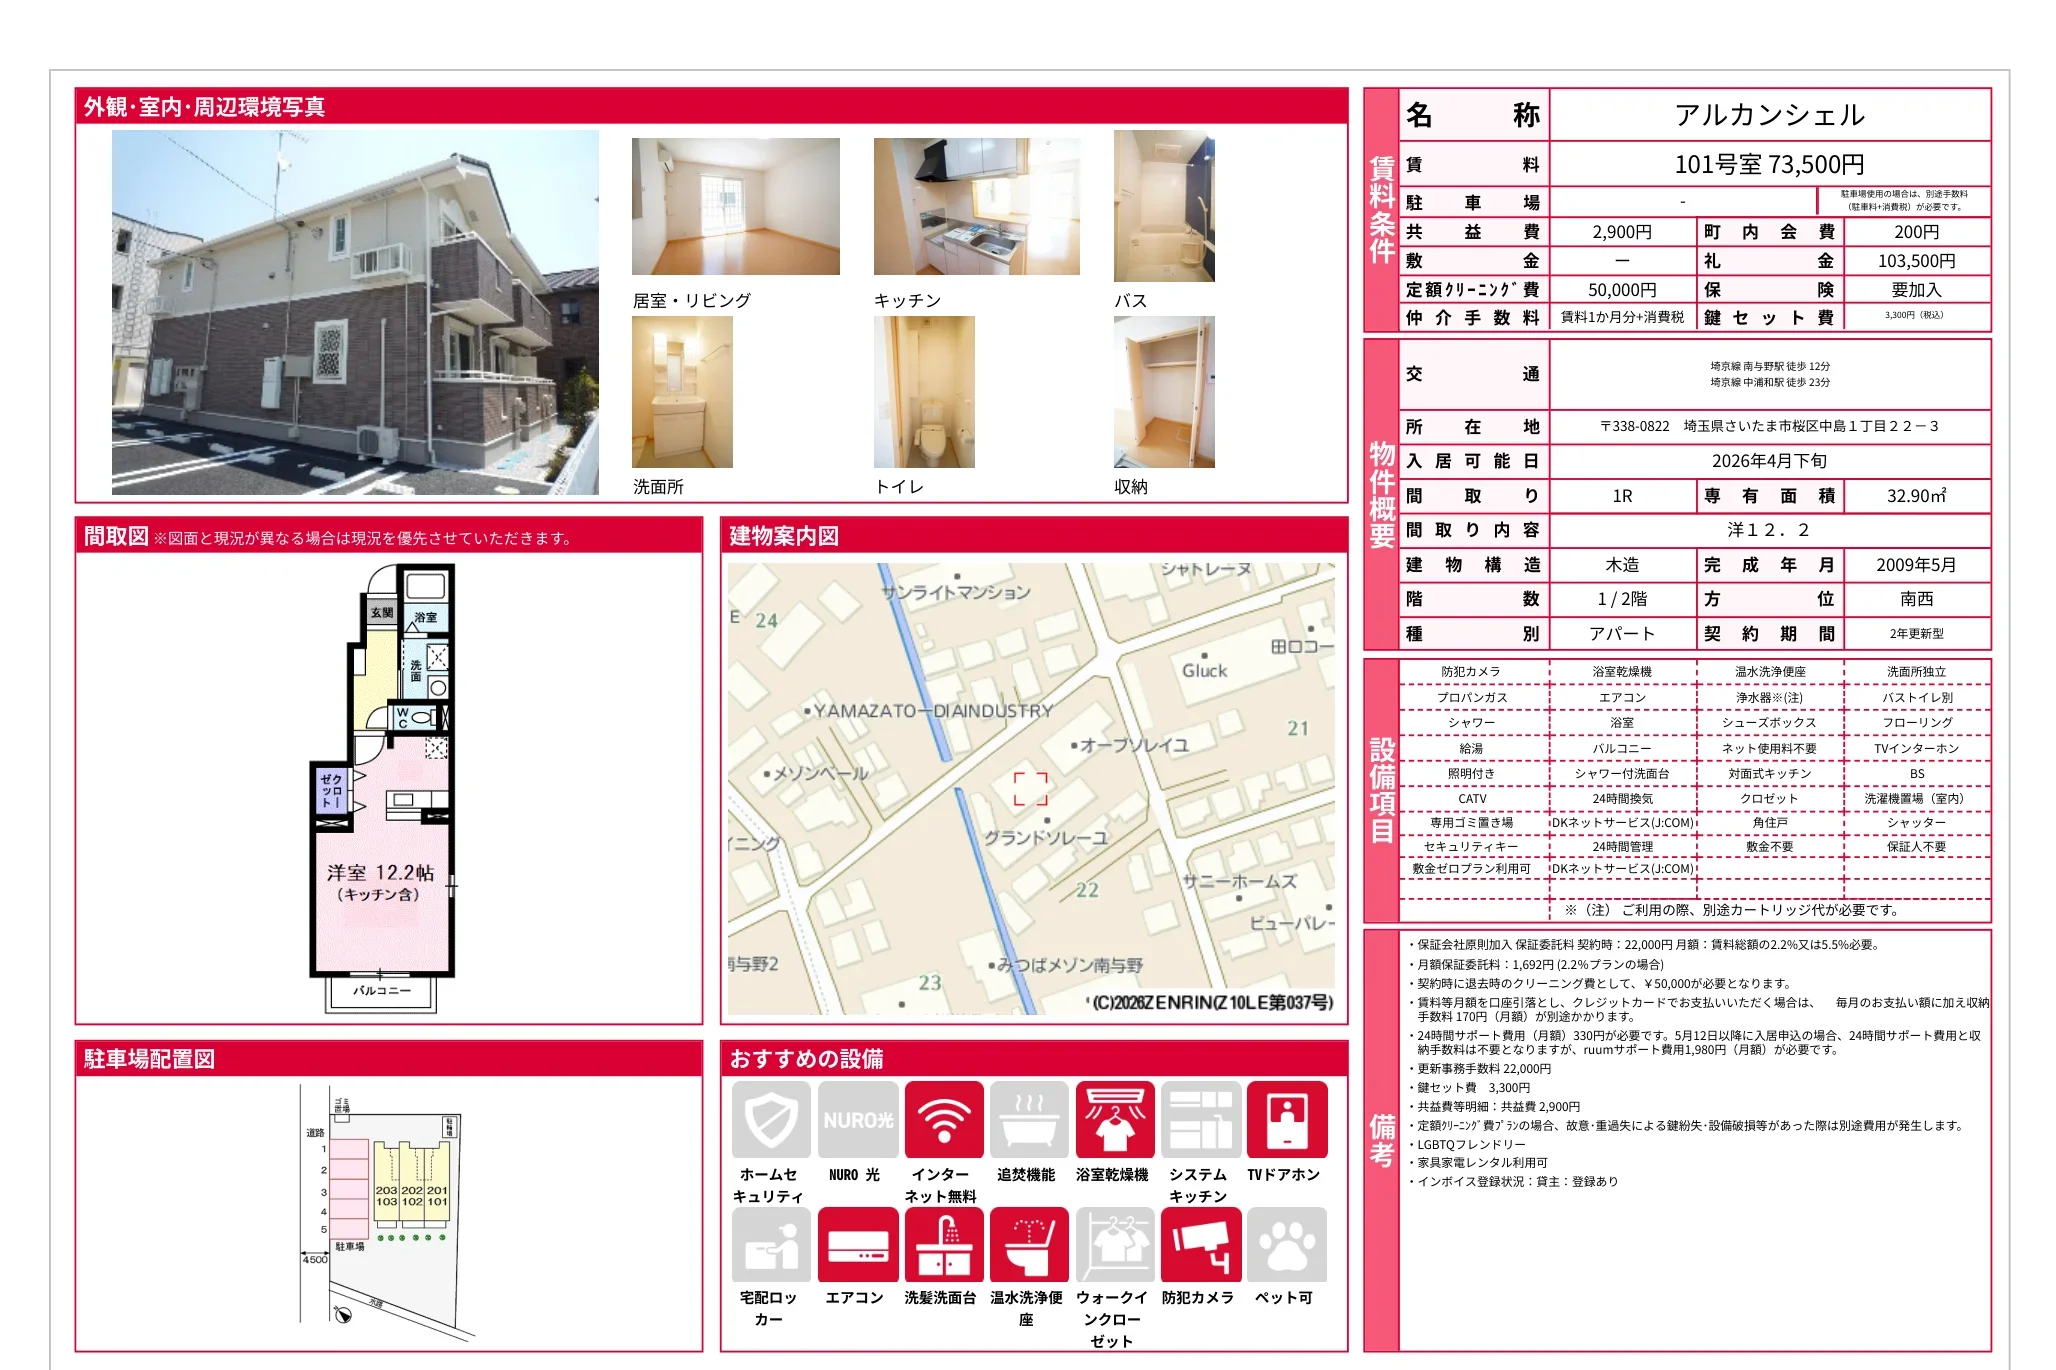Screen dimensions: 2056x1370
Task: Click the Home Security shield icon
Action: tap(771, 1119)
